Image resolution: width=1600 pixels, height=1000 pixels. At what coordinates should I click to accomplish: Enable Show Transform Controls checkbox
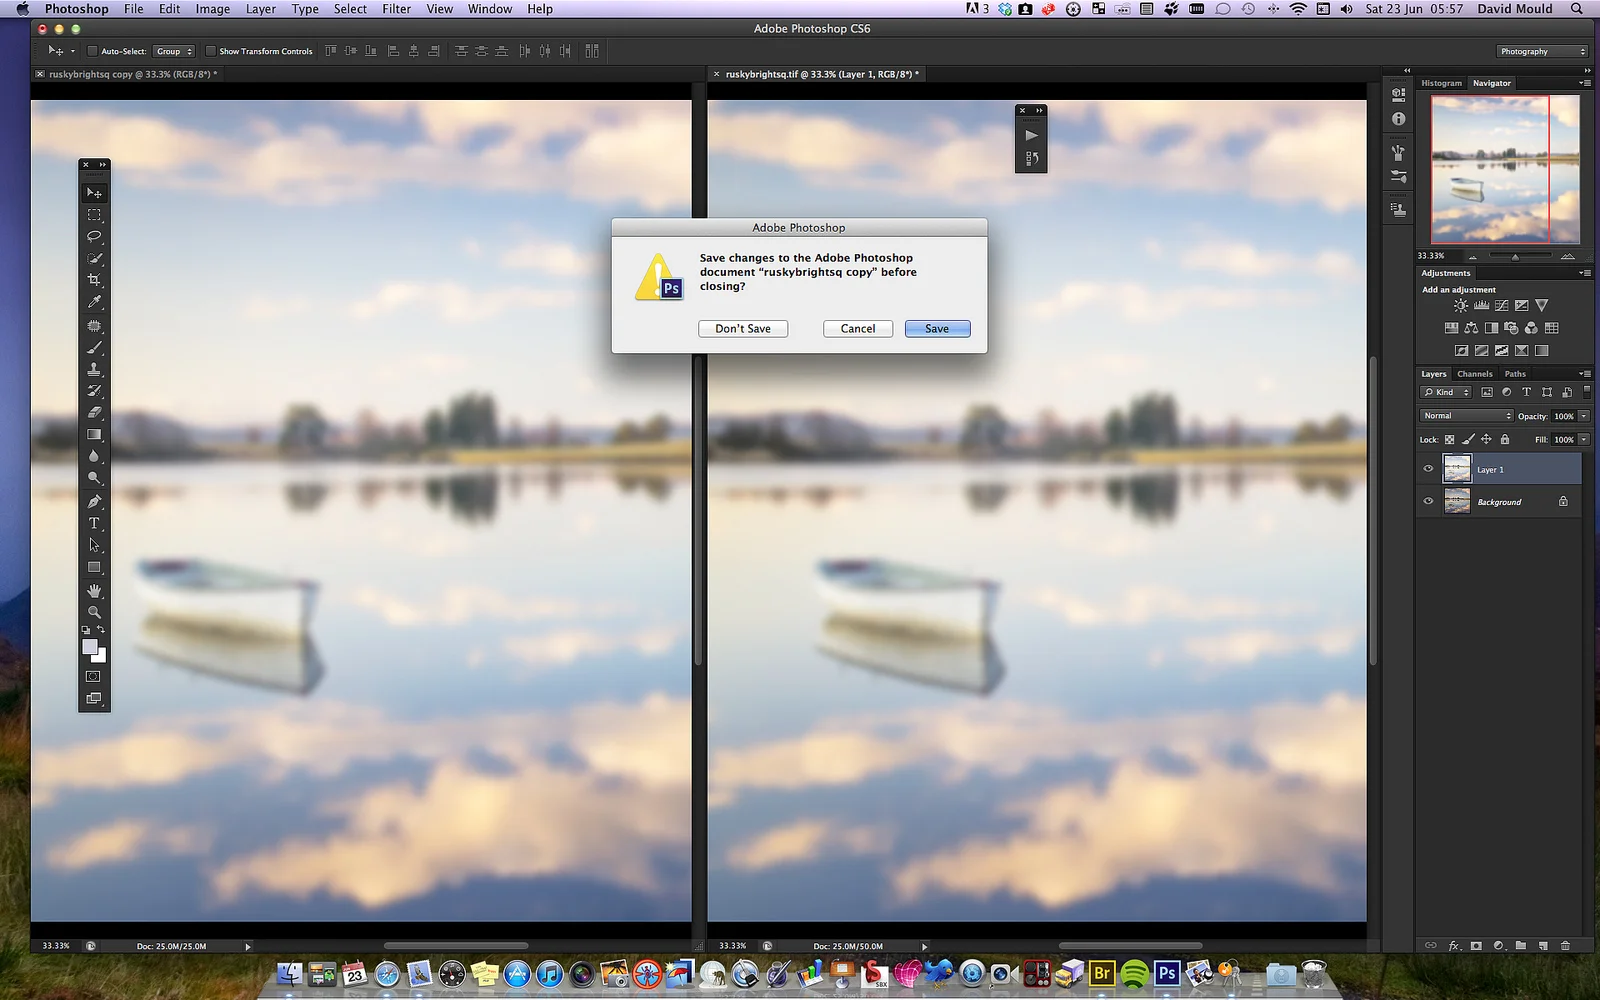tap(210, 51)
